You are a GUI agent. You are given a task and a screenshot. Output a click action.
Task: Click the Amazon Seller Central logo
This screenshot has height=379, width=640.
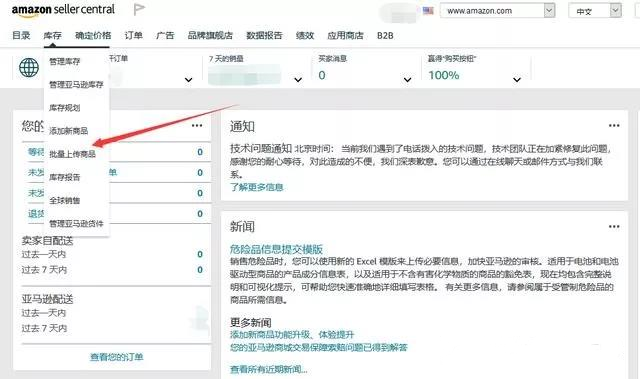(63, 10)
